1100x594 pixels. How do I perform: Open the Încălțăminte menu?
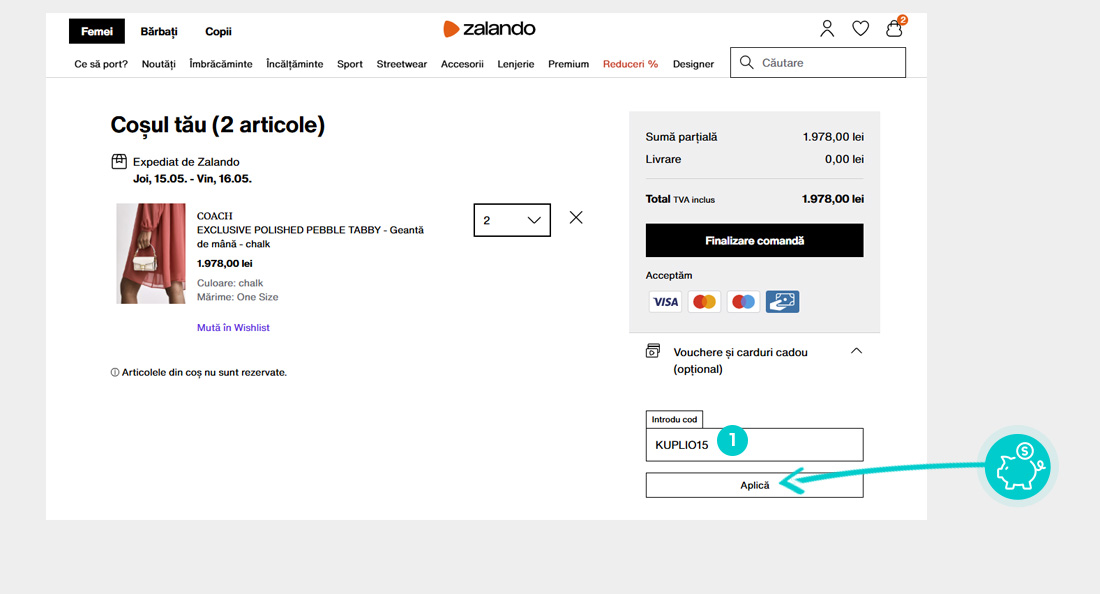pos(295,64)
